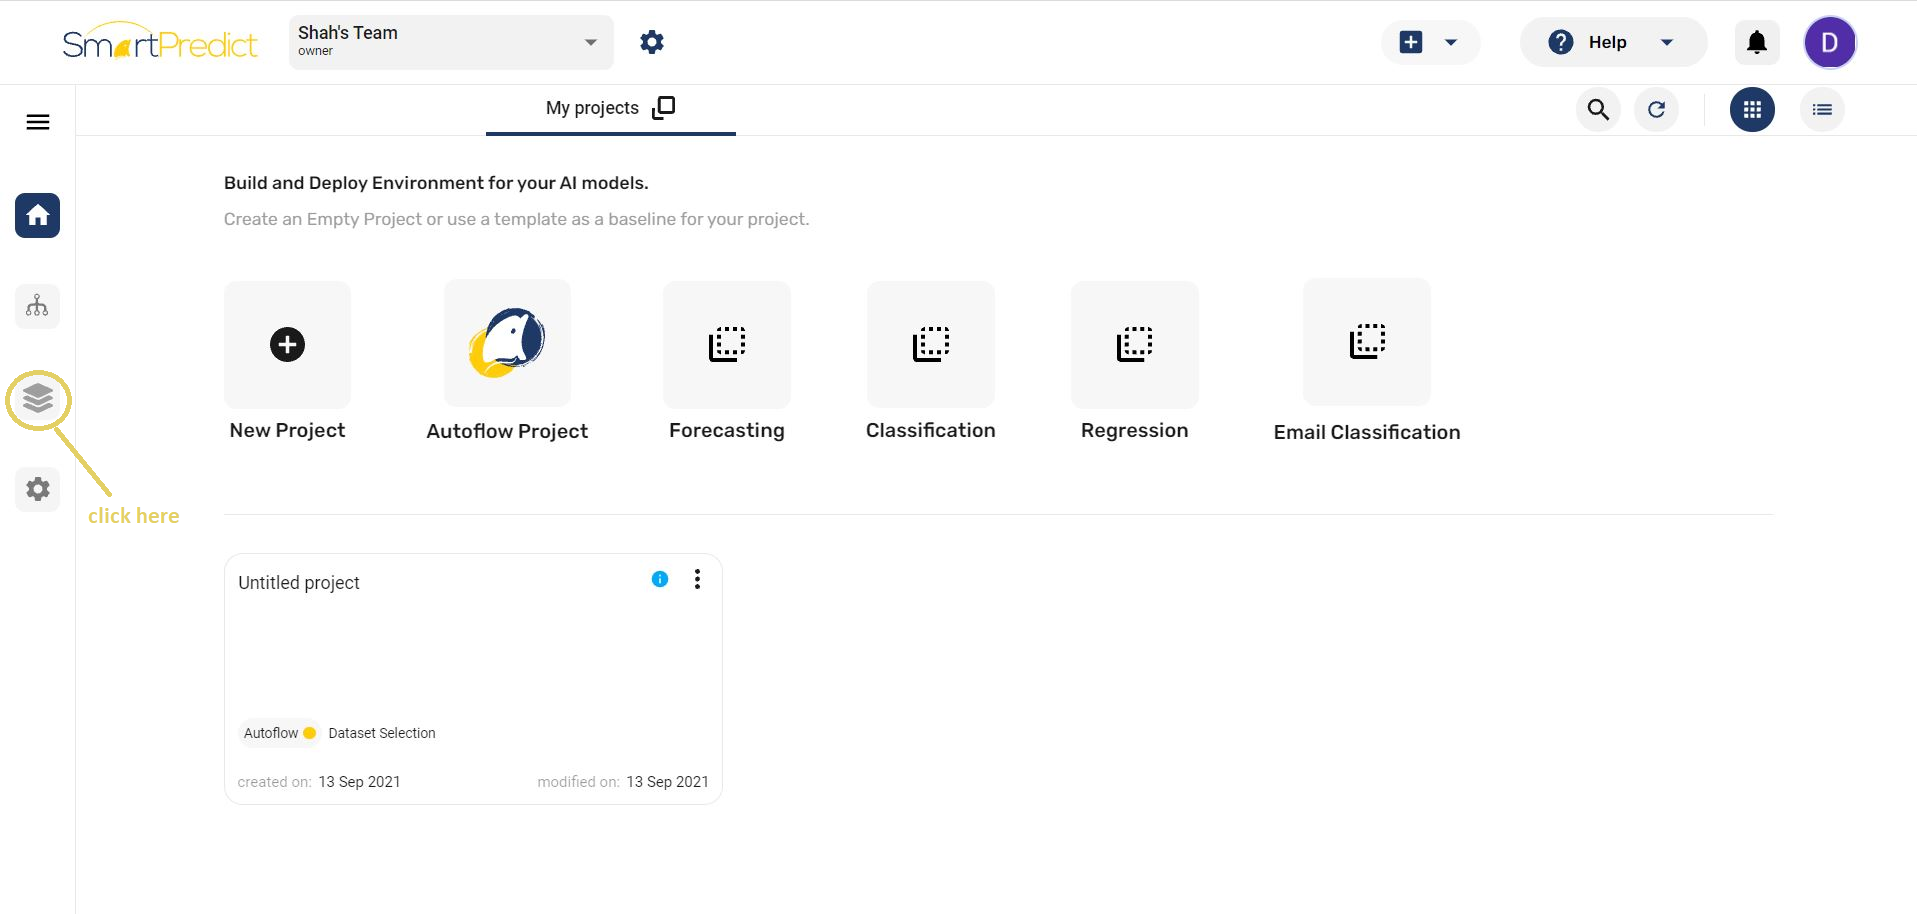This screenshot has width=1917, height=914.
Task: Open the hierarchy tree sidebar icon
Action: 37,306
